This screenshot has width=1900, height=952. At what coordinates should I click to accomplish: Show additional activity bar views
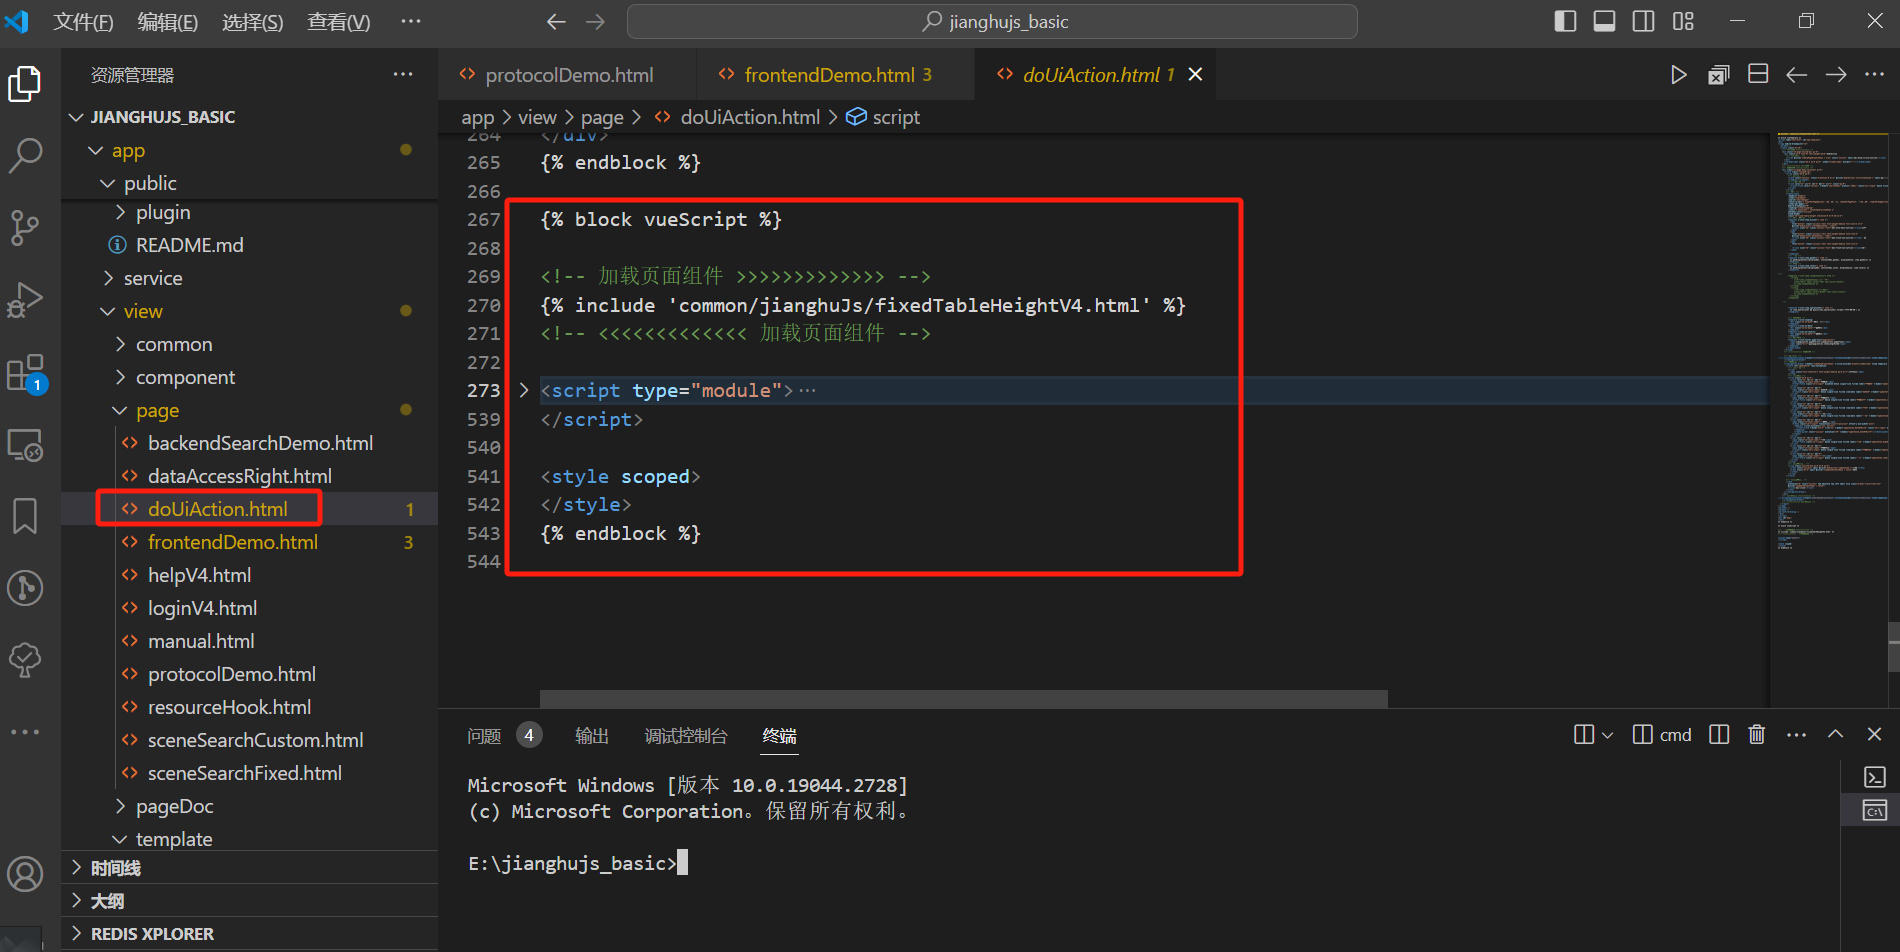(x=25, y=732)
